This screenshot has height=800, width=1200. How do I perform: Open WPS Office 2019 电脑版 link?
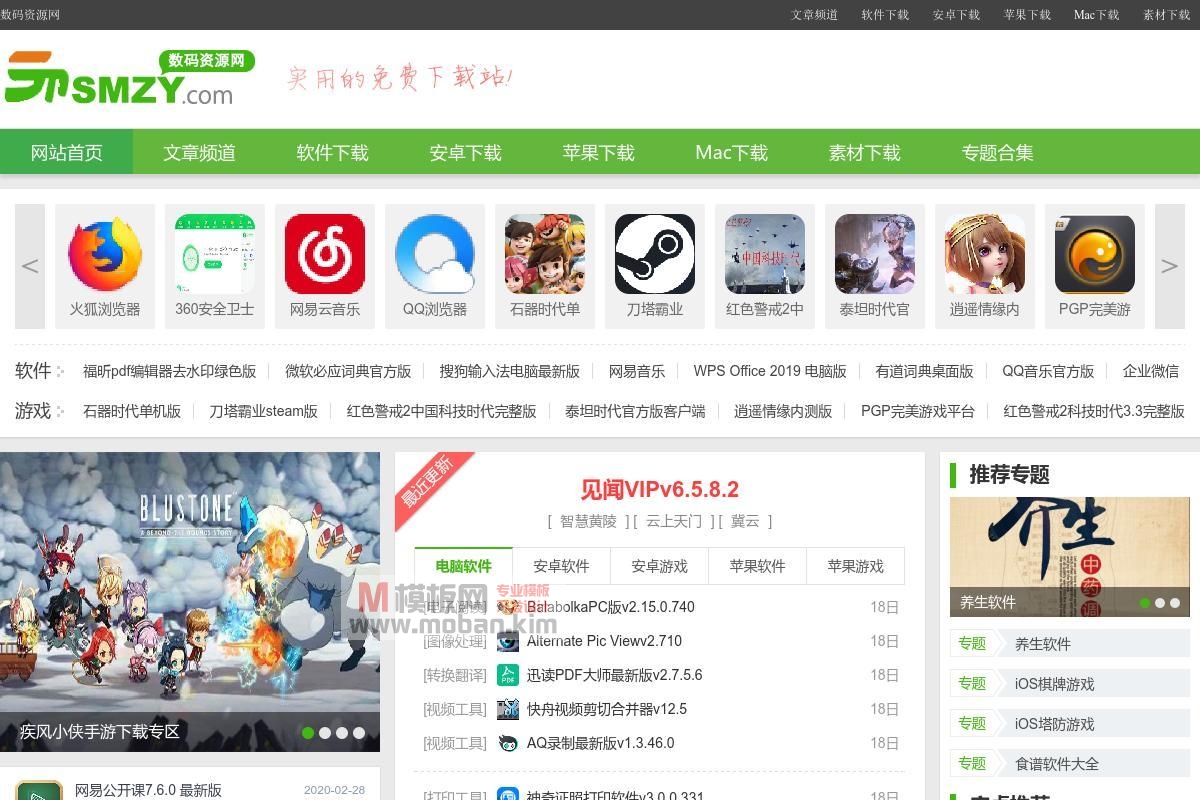point(770,371)
